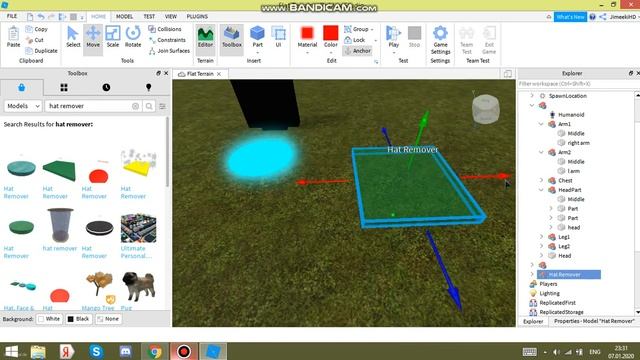Switch to the TEST ribbon tab

149,16
